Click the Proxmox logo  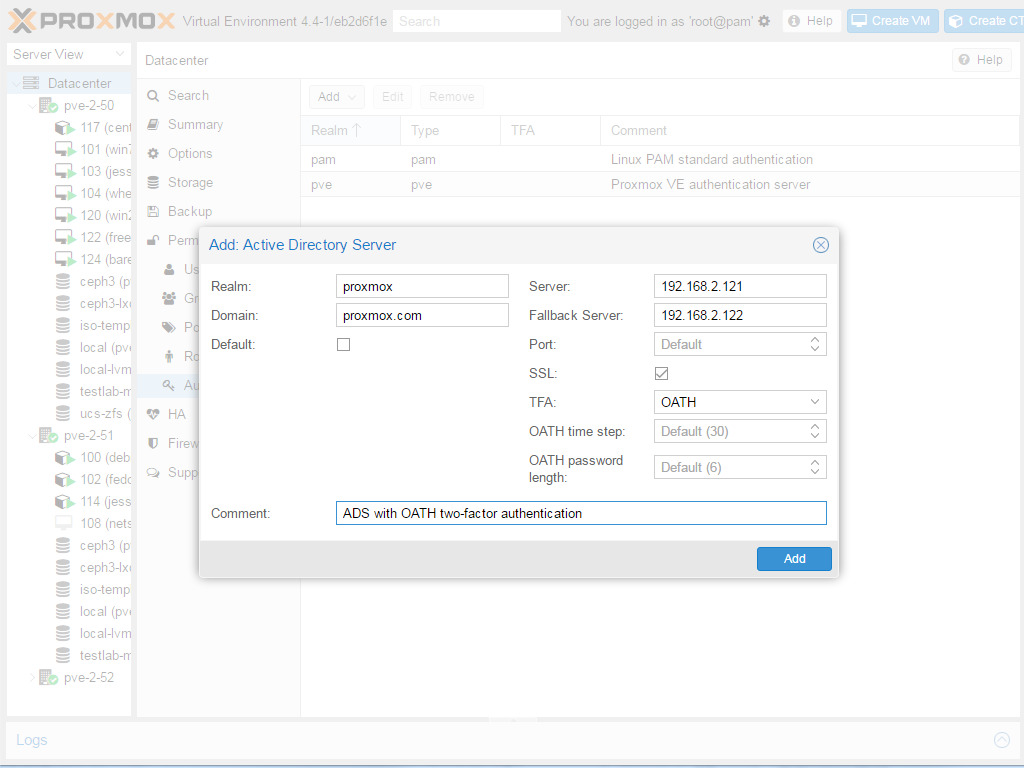(91, 21)
